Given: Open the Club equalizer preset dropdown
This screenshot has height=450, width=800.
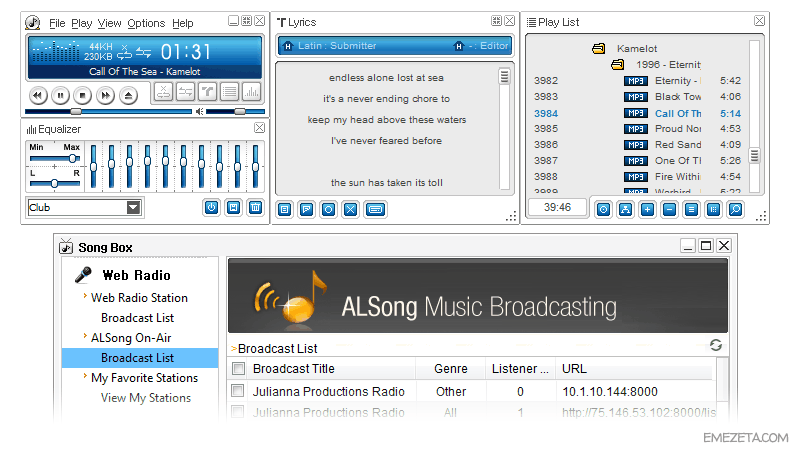Looking at the screenshot, I should point(134,207).
